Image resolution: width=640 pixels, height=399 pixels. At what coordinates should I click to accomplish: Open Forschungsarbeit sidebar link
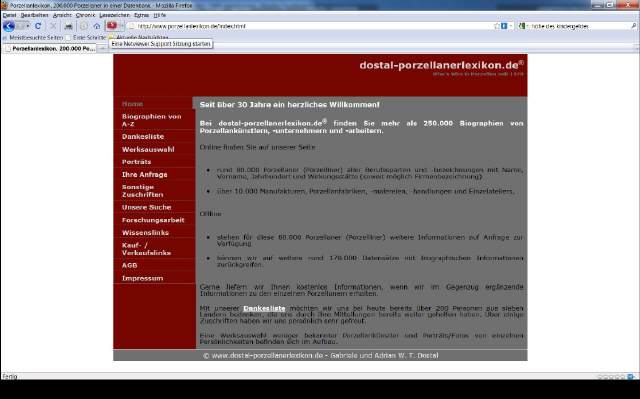(153, 220)
